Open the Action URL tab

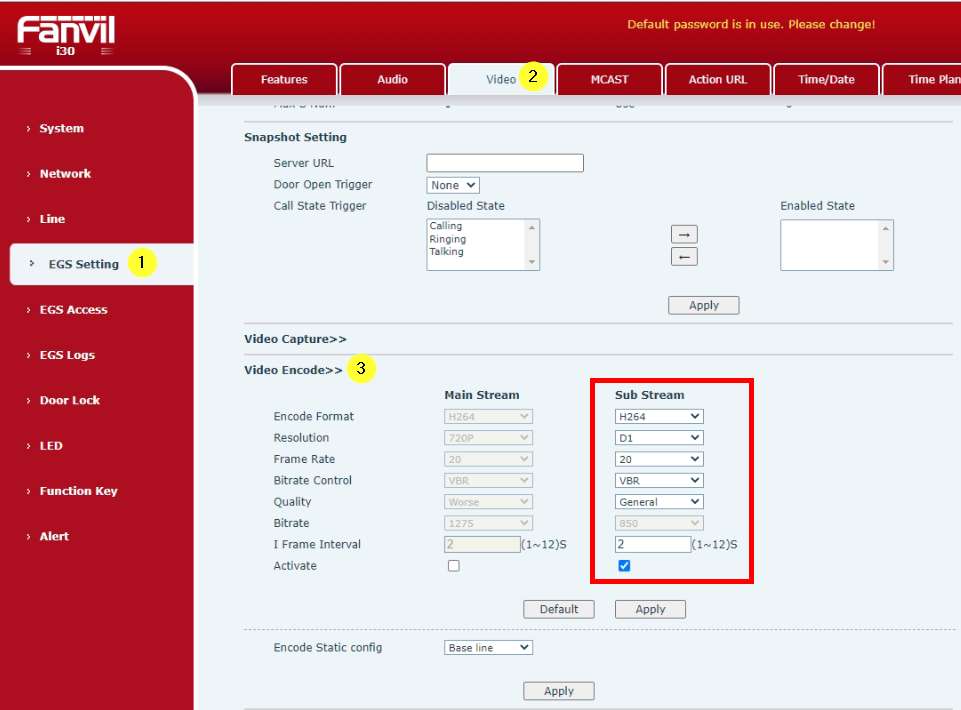[x=718, y=80]
